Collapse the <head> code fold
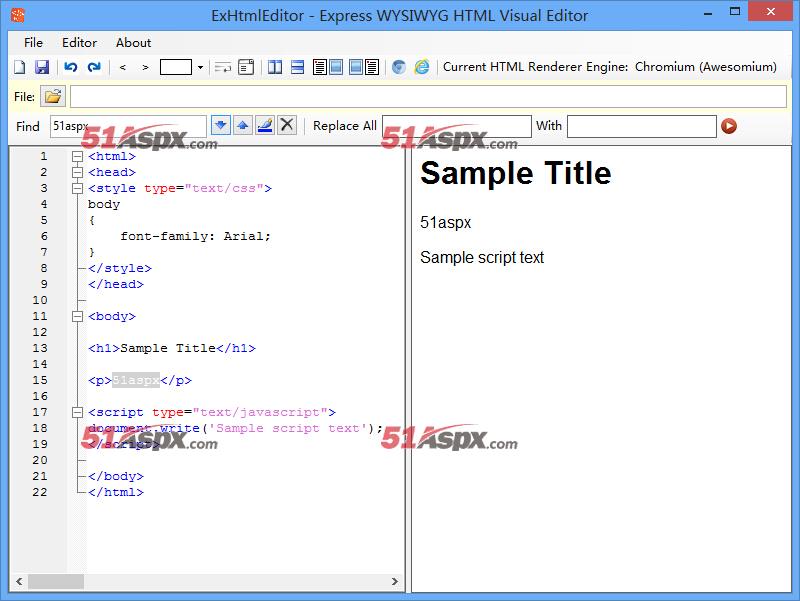Image resolution: width=800 pixels, height=601 pixels. click(77, 172)
